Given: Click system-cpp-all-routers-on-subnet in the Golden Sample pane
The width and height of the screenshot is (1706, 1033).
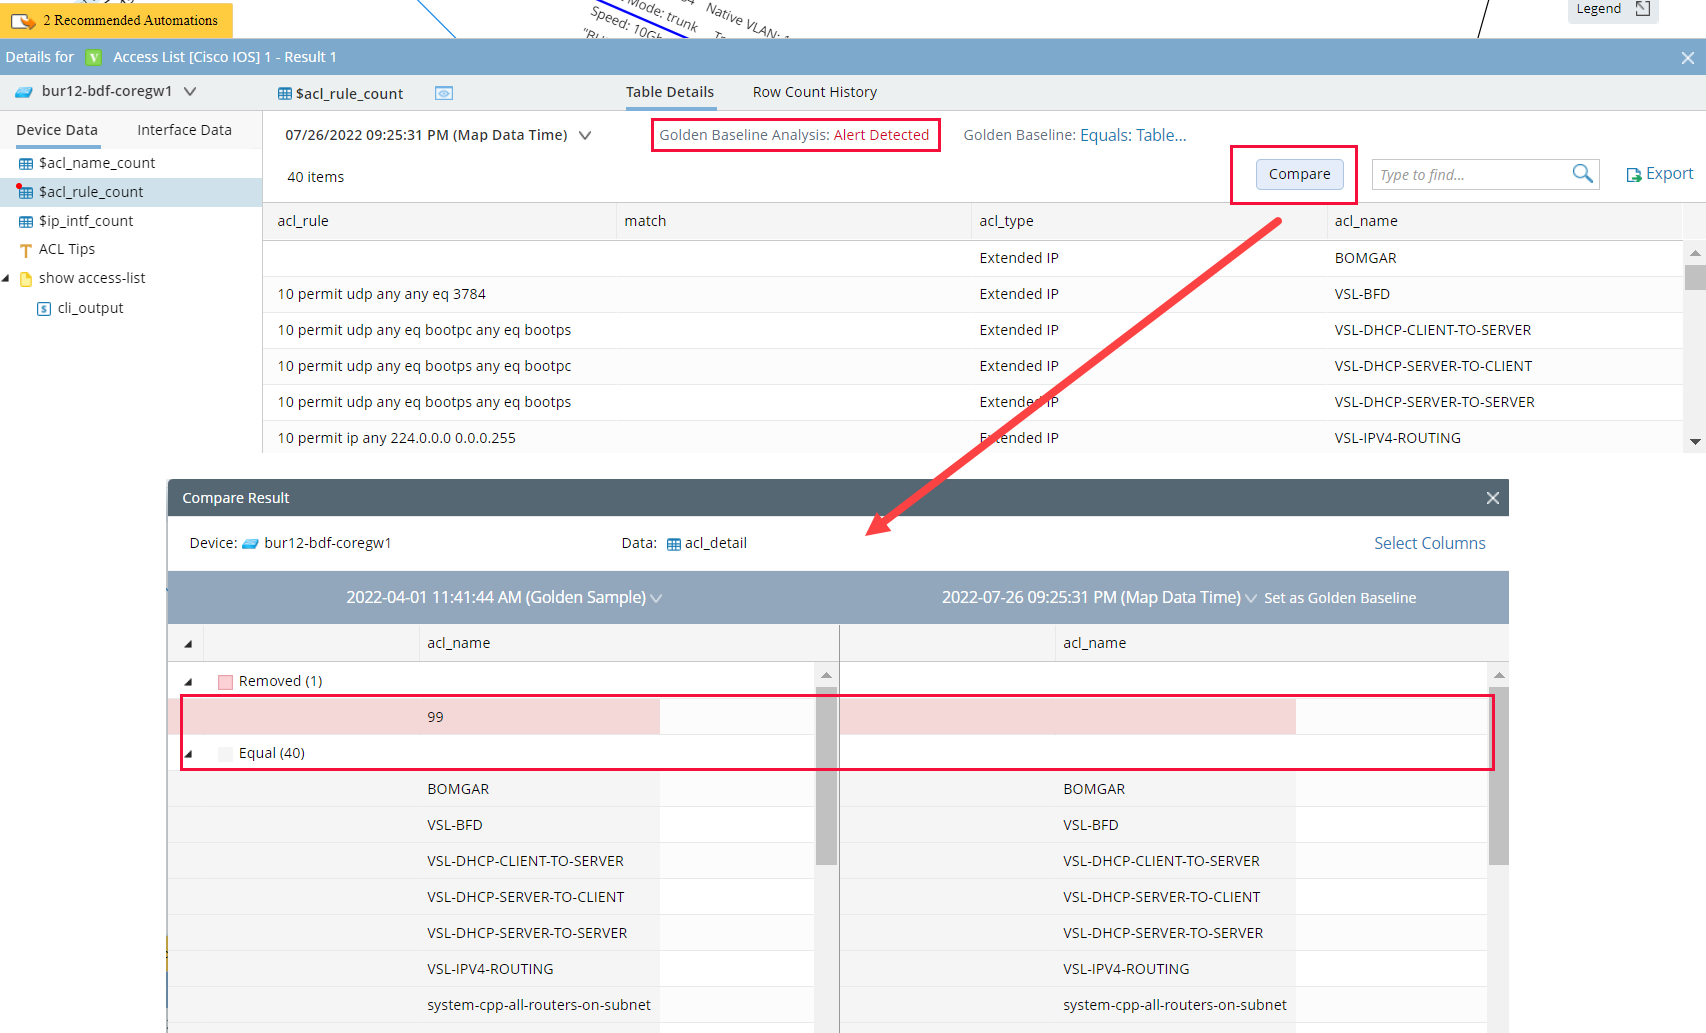Looking at the screenshot, I should (538, 1005).
